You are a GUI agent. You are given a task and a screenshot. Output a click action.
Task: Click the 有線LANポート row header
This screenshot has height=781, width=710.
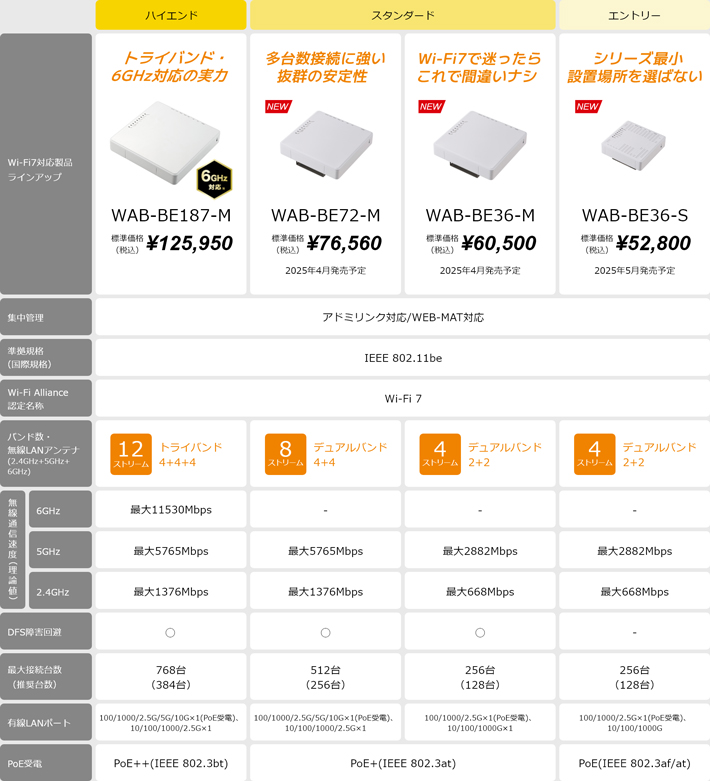point(46,723)
